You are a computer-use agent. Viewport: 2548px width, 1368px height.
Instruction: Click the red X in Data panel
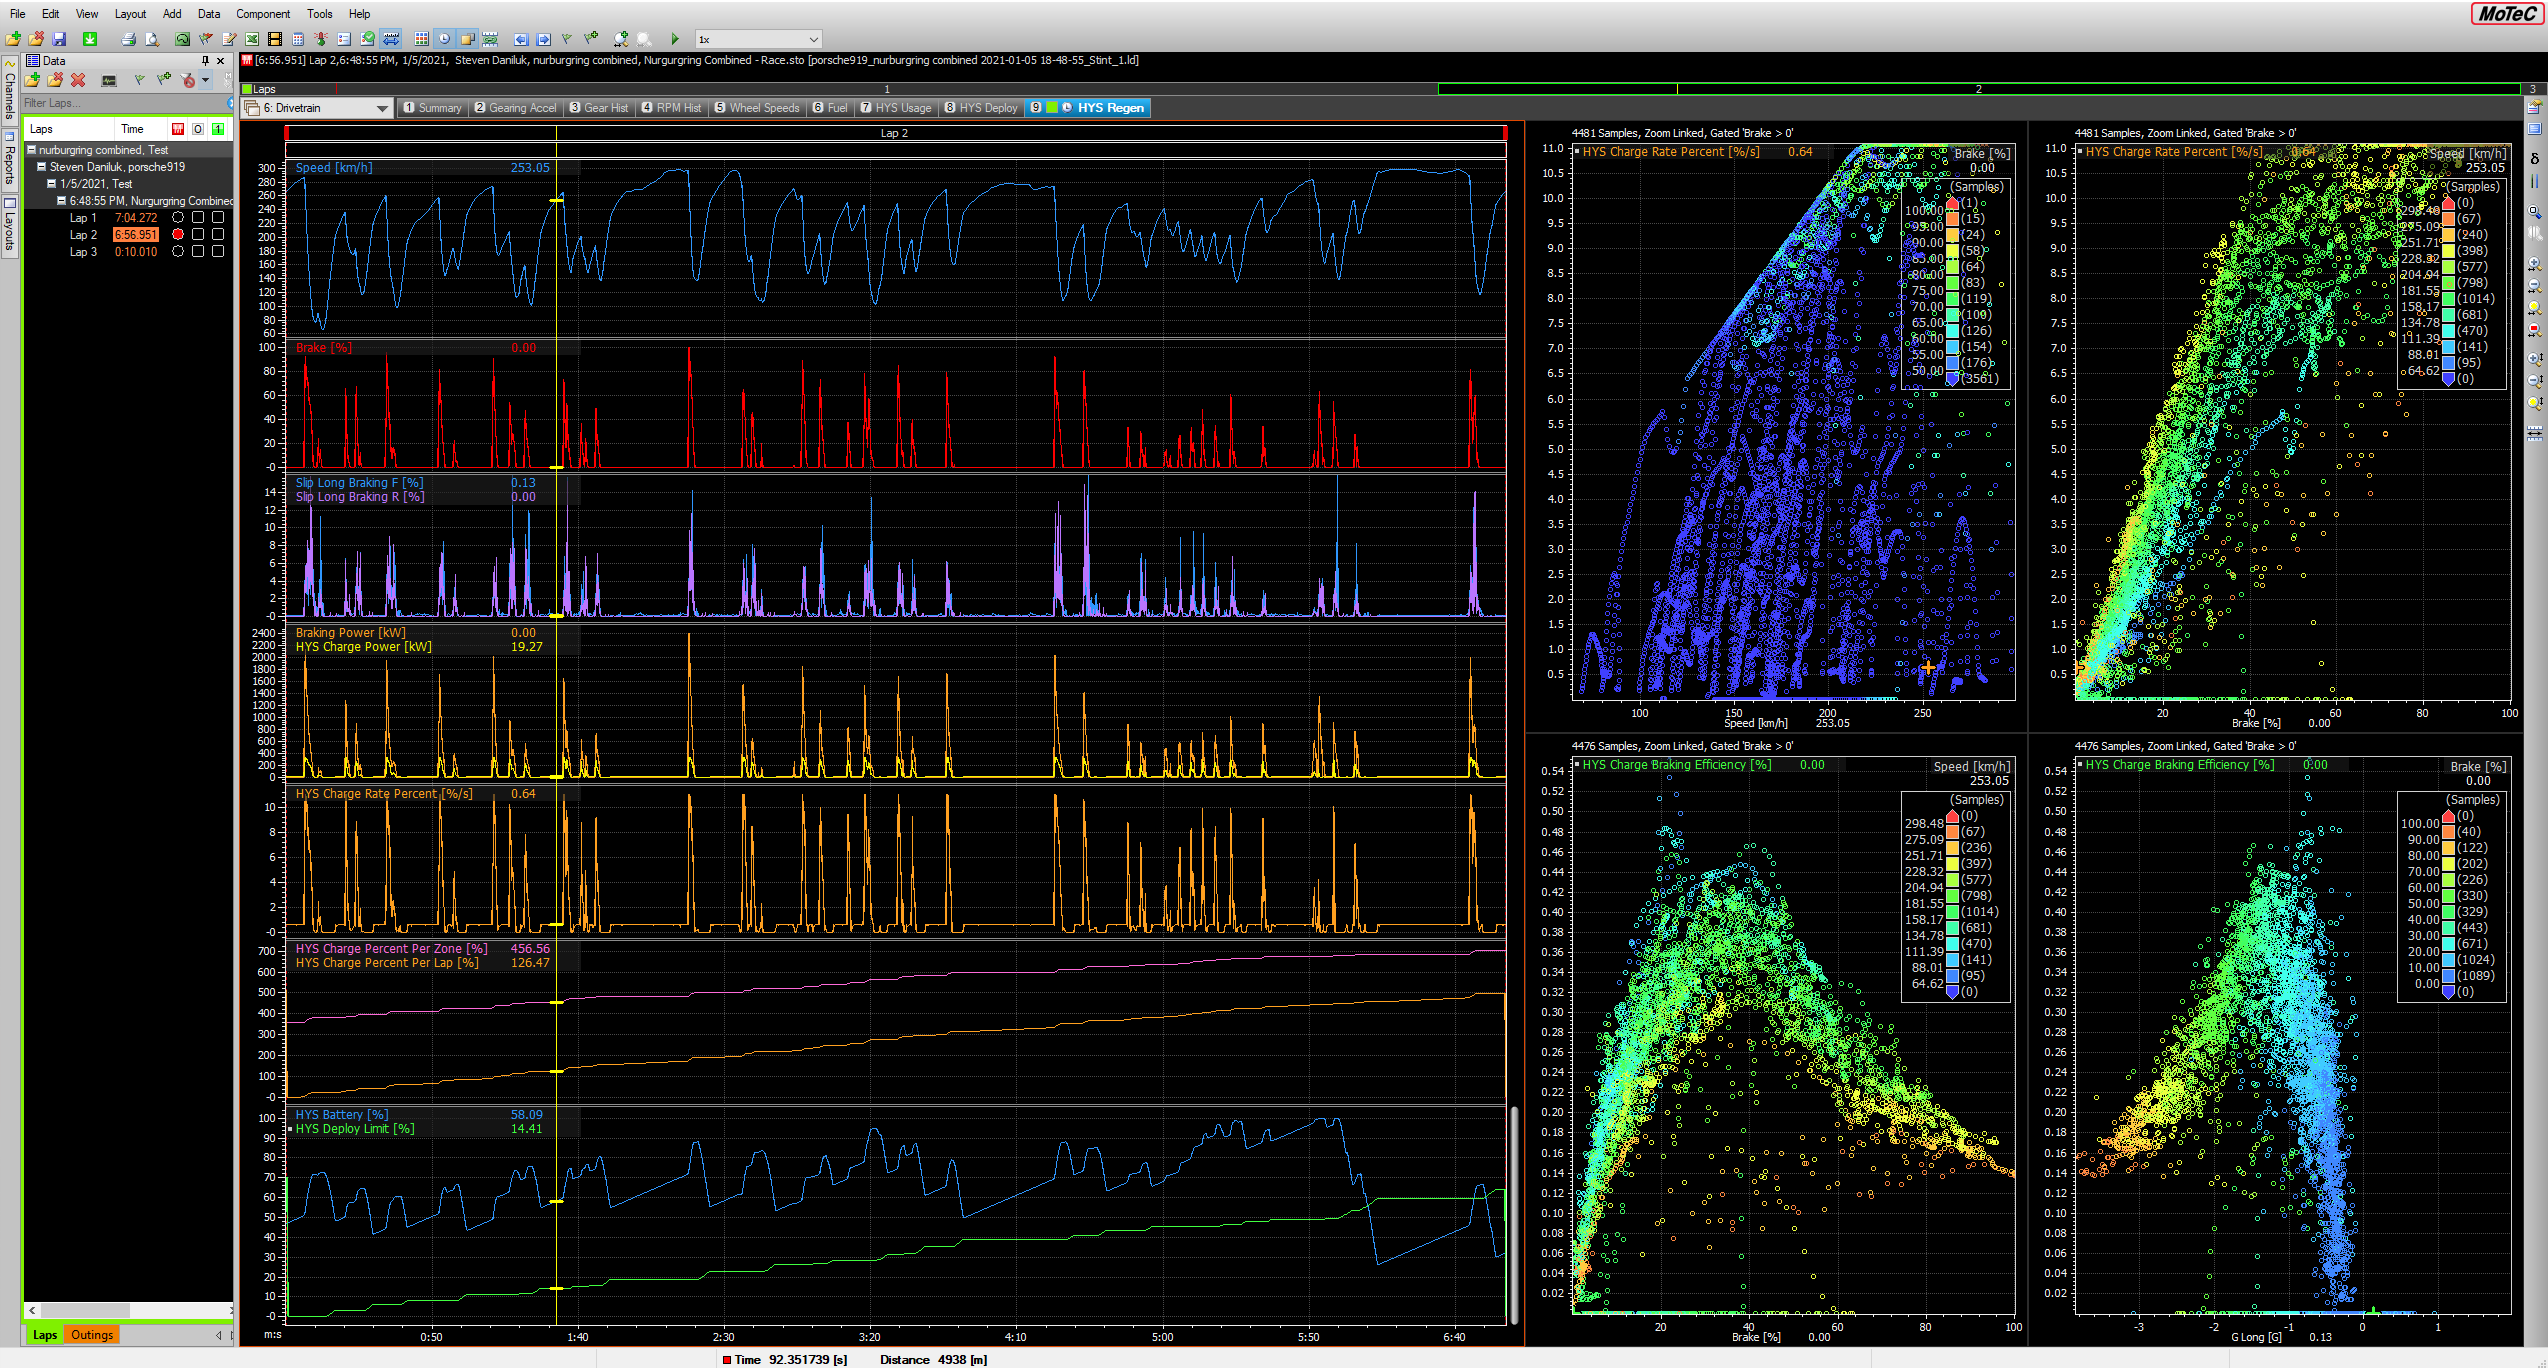[78, 80]
